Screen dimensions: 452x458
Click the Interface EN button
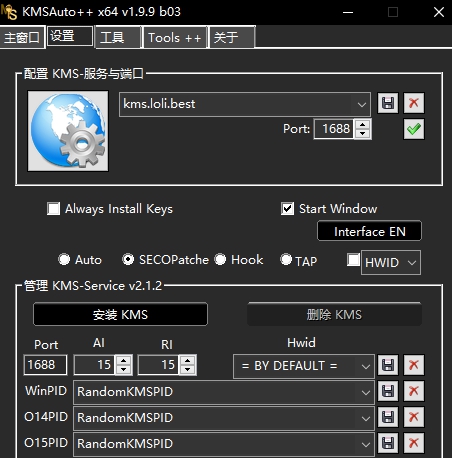point(369,231)
